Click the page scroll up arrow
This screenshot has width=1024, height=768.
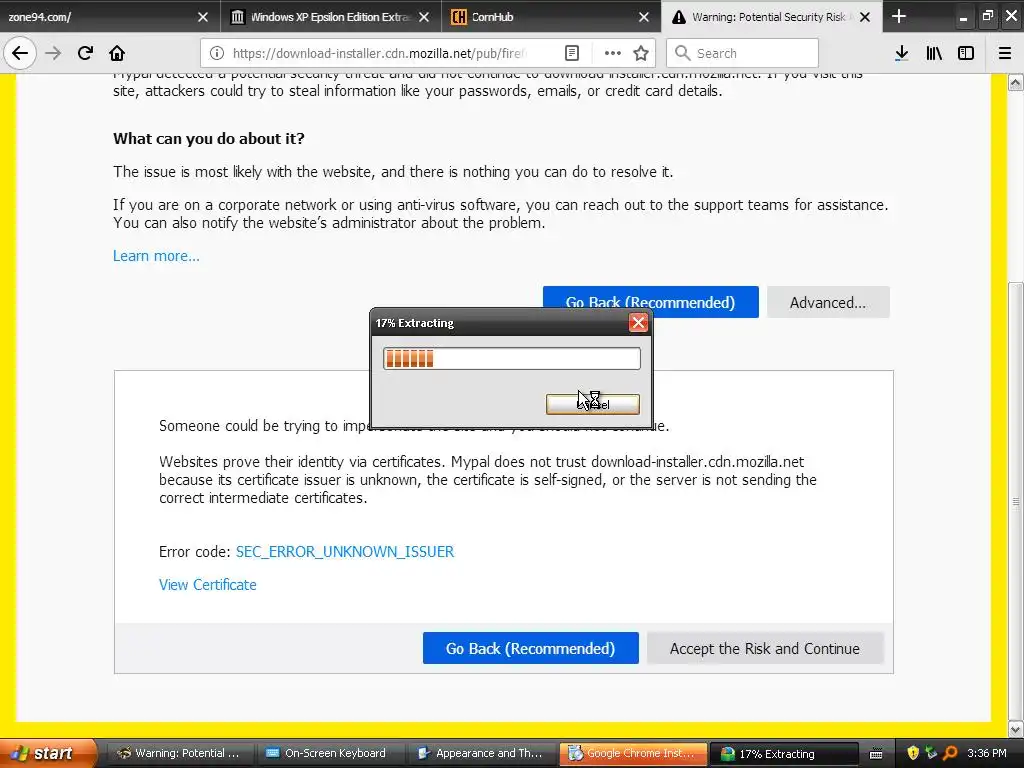pyautogui.click(x=1016, y=82)
